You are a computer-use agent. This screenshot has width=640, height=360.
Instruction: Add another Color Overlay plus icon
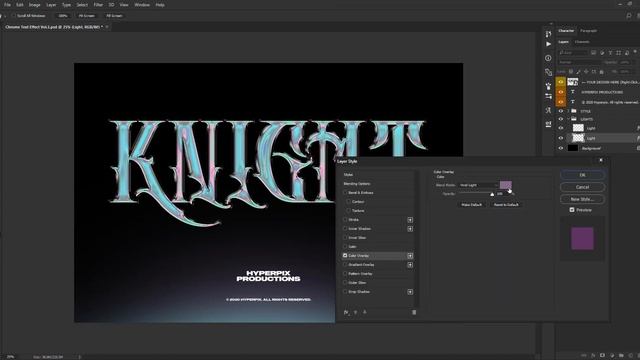pyautogui.click(x=410, y=256)
